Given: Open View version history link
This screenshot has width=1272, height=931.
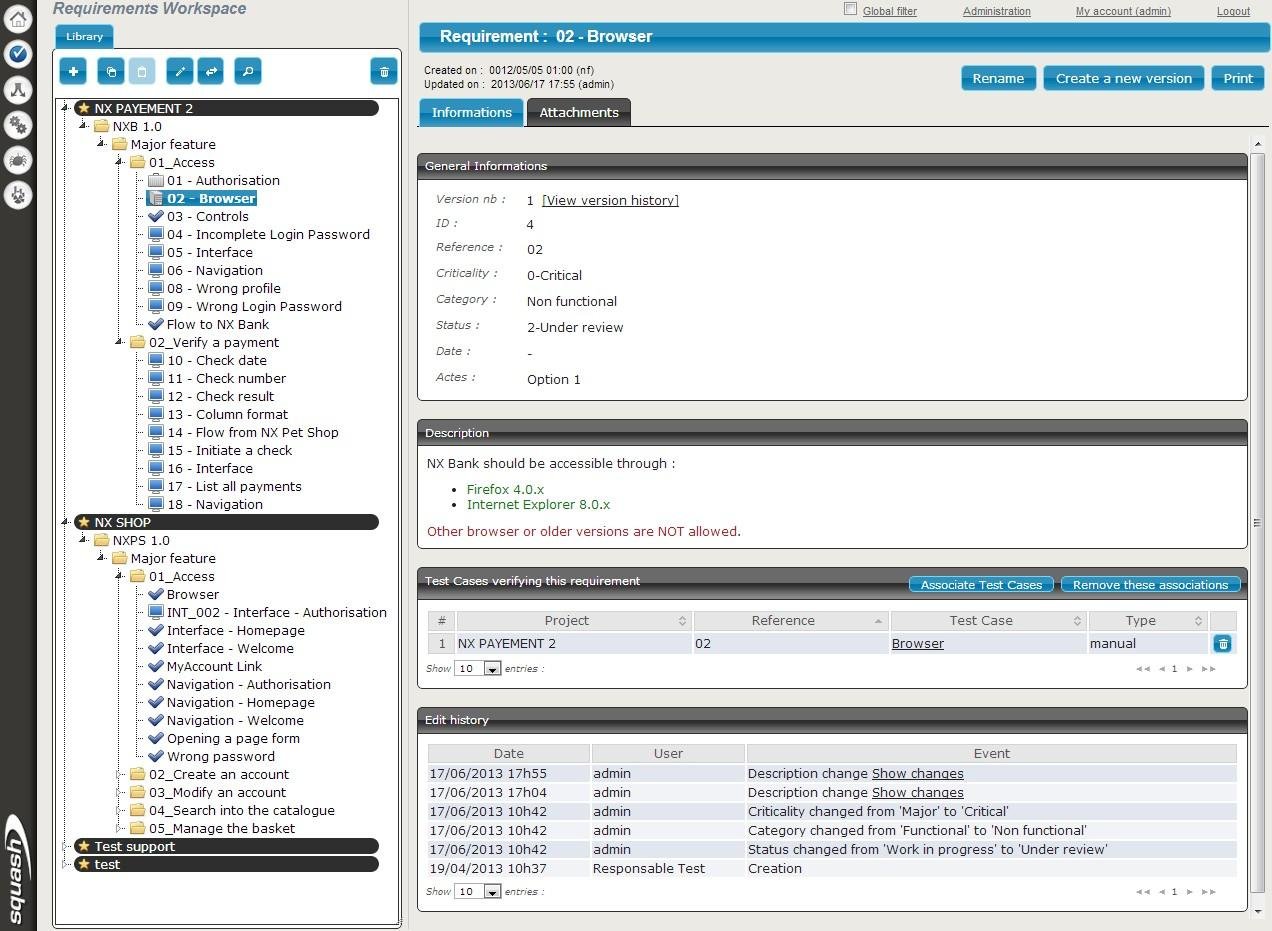Looking at the screenshot, I should pyautogui.click(x=609, y=200).
